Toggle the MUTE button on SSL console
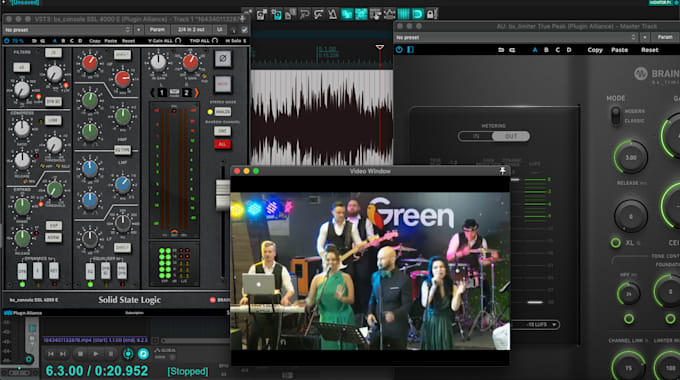 222,84
